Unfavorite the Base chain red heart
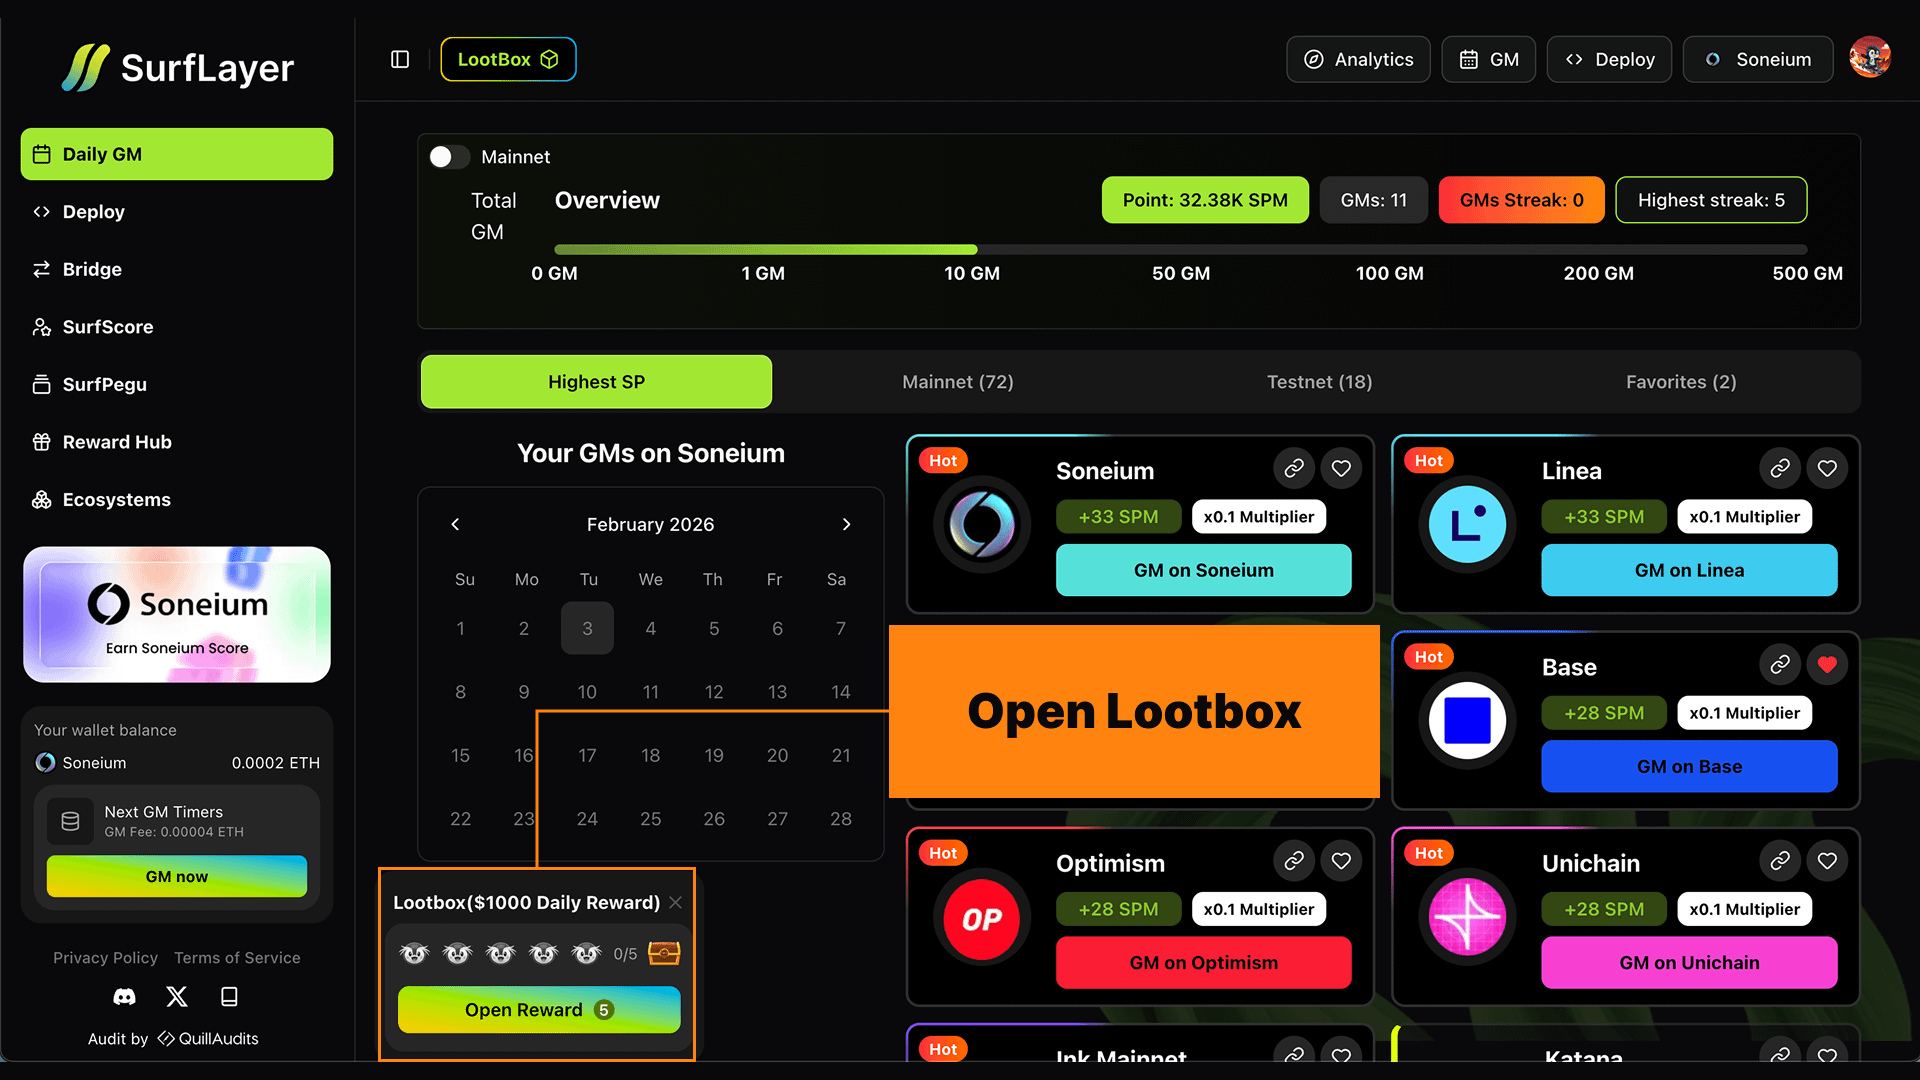This screenshot has height=1080, width=1920. (x=1827, y=665)
